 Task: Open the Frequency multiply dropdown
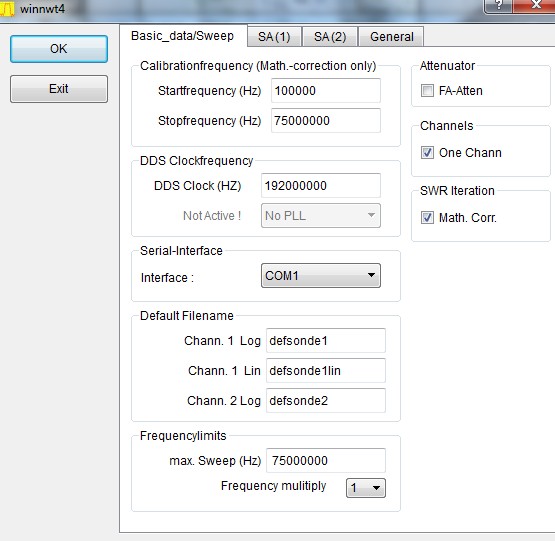366,488
